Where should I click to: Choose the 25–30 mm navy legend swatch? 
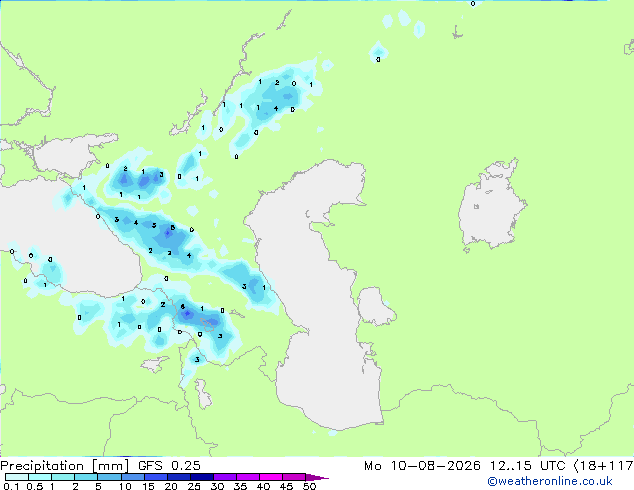click(201, 477)
